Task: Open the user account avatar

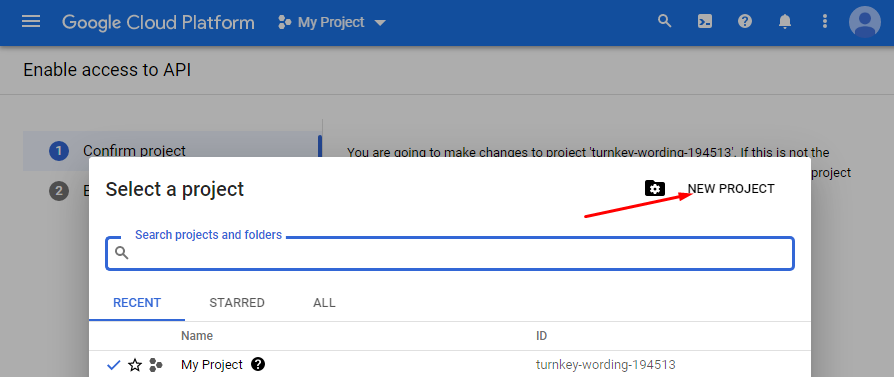Action: (865, 22)
